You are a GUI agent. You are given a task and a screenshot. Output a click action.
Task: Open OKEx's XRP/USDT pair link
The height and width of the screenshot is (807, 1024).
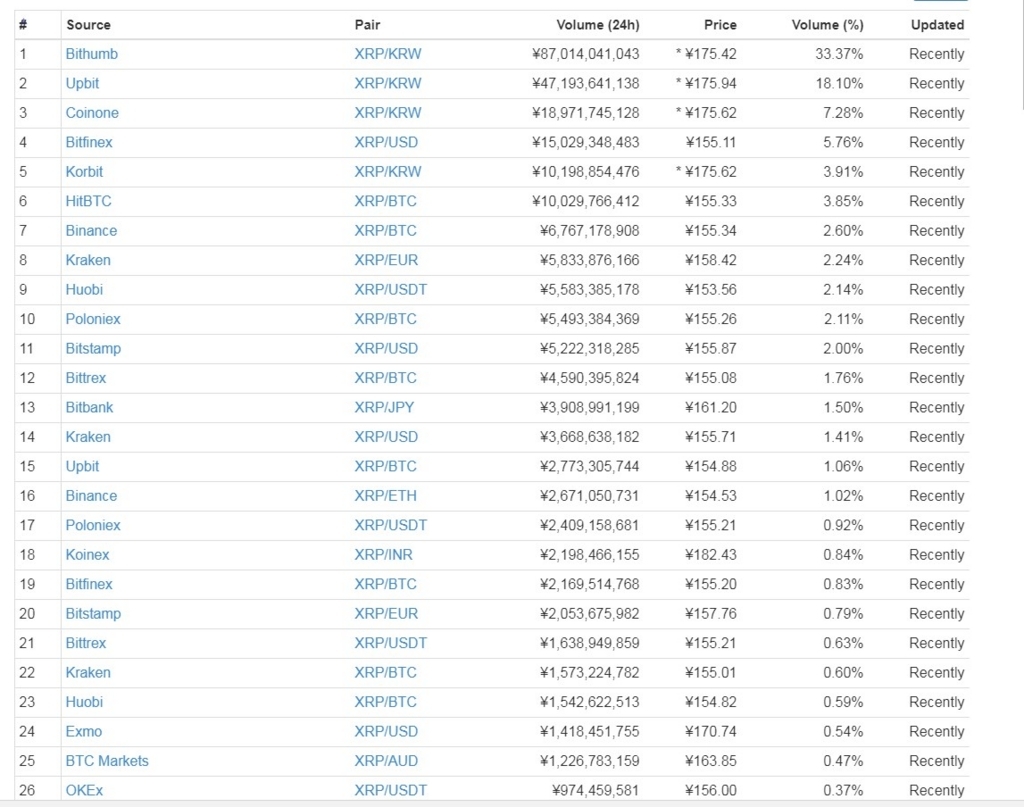tap(391, 790)
